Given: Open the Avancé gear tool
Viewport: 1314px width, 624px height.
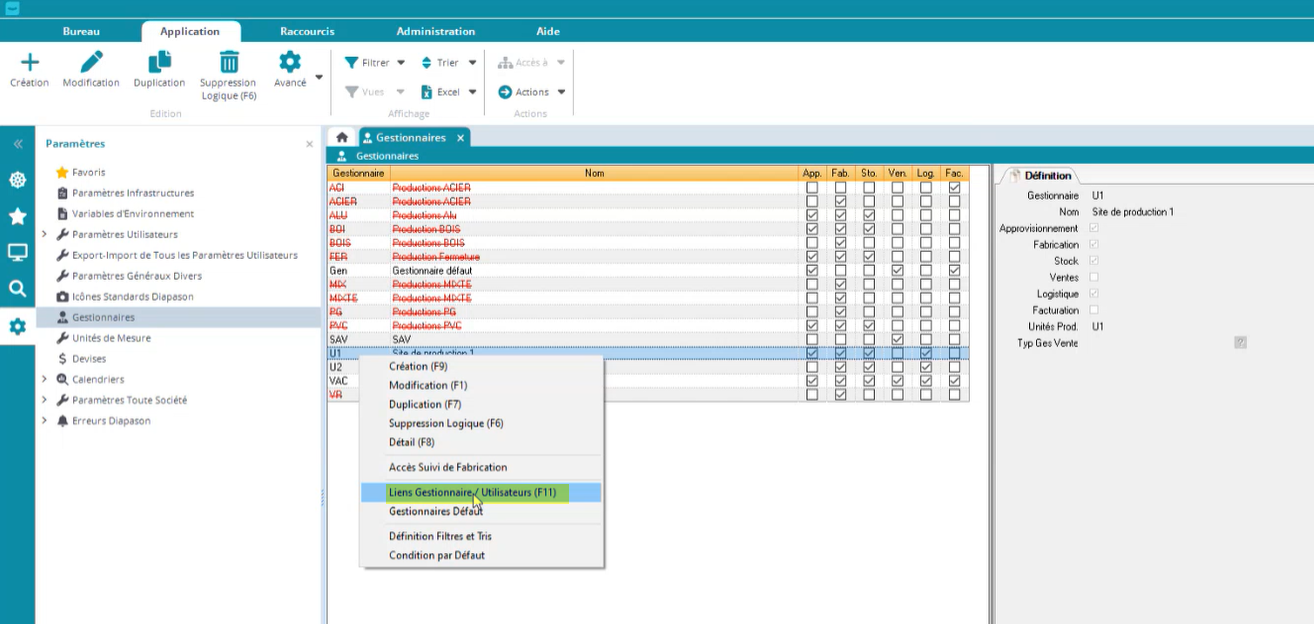Looking at the screenshot, I should click(x=290, y=63).
